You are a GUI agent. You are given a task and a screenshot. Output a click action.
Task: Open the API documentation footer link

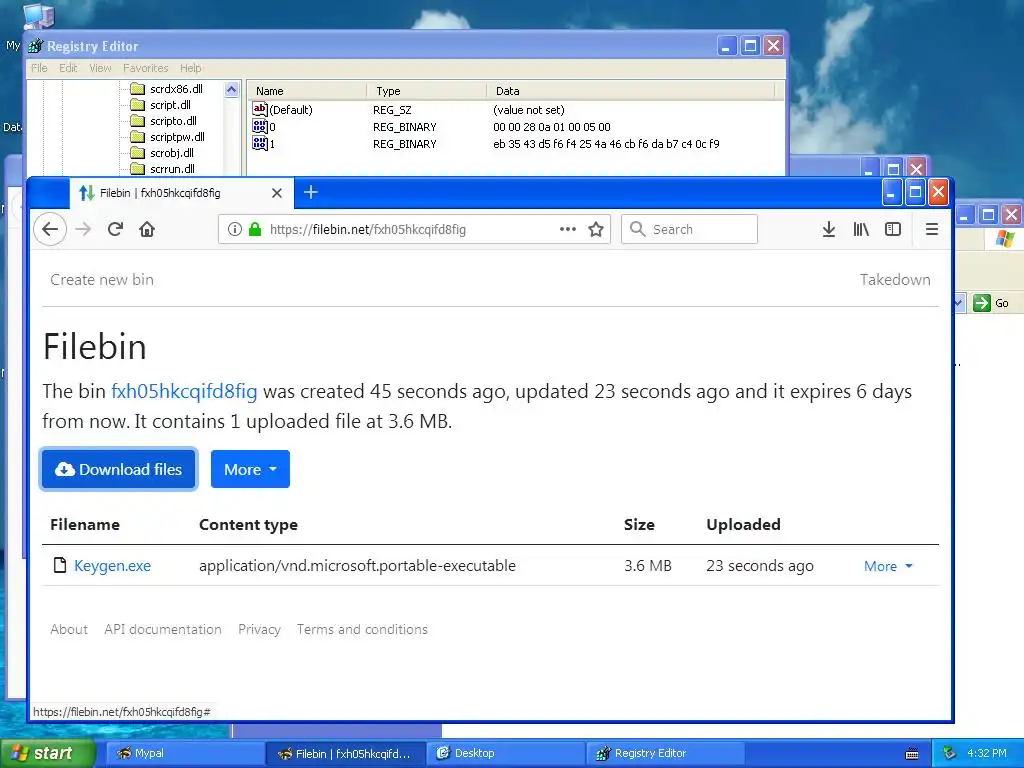[163, 629]
